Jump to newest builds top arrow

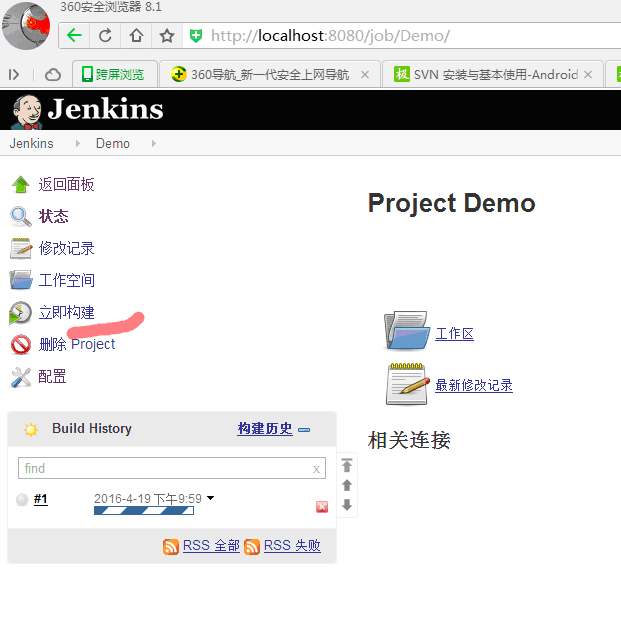pos(347,465)
